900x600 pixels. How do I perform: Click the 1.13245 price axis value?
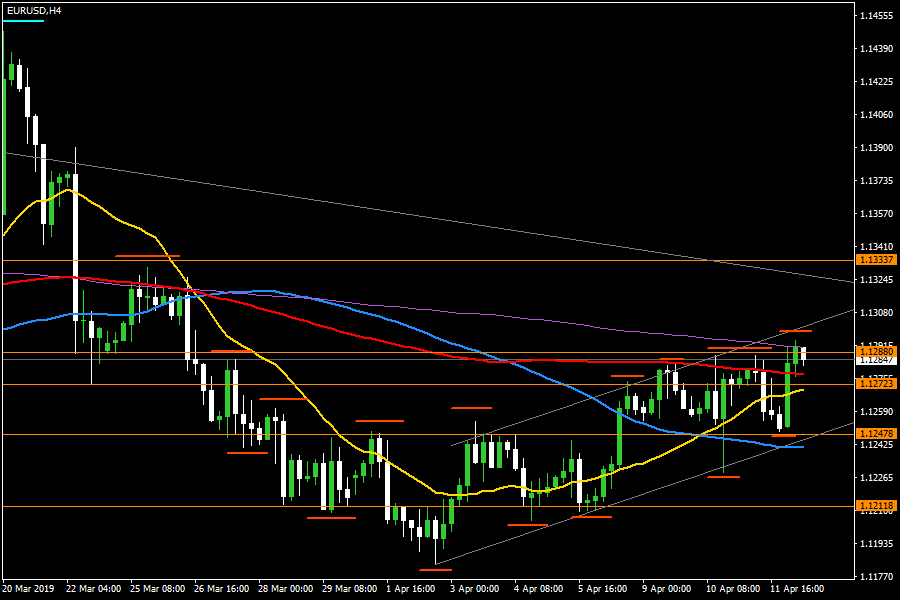tap(877, 280)
